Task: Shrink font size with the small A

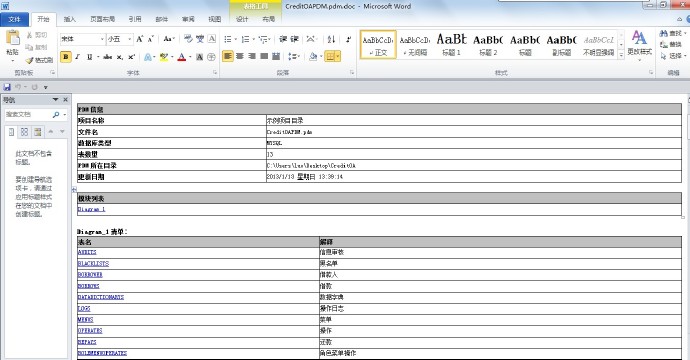Action: tap(150, 39)
